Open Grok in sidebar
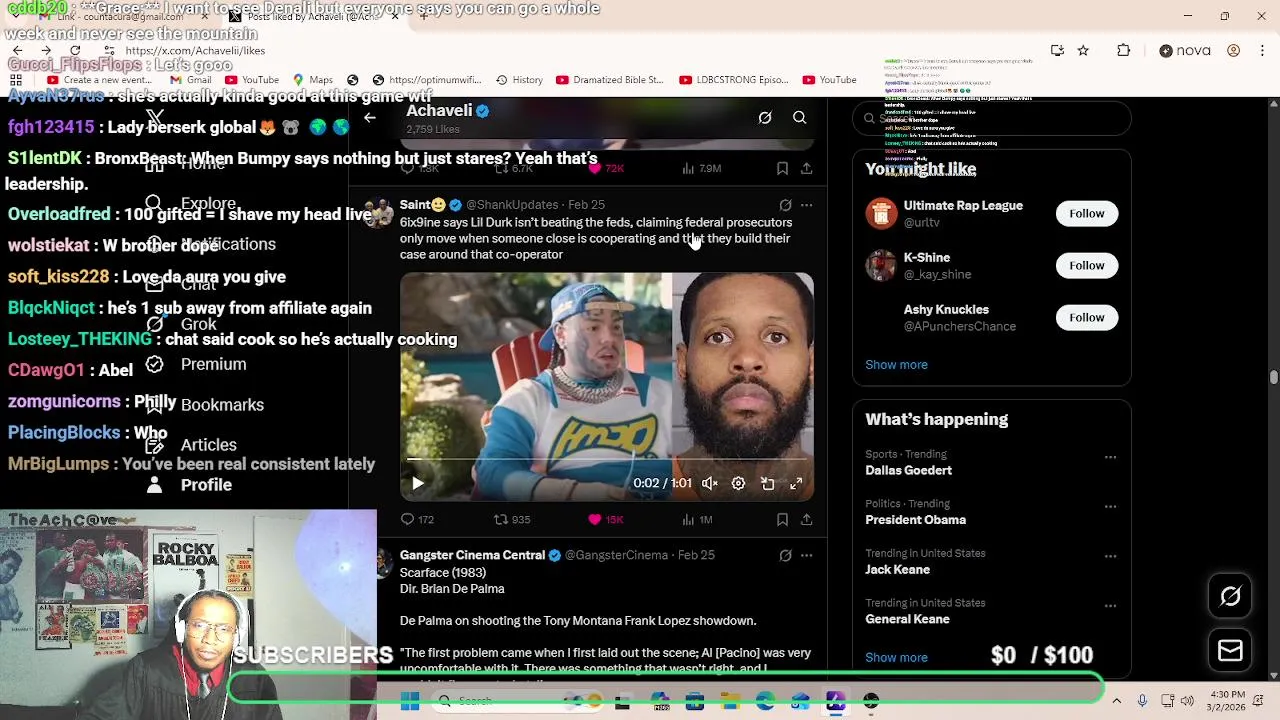Viewport: 1280px width, 720px height. [x=181, y=325]
